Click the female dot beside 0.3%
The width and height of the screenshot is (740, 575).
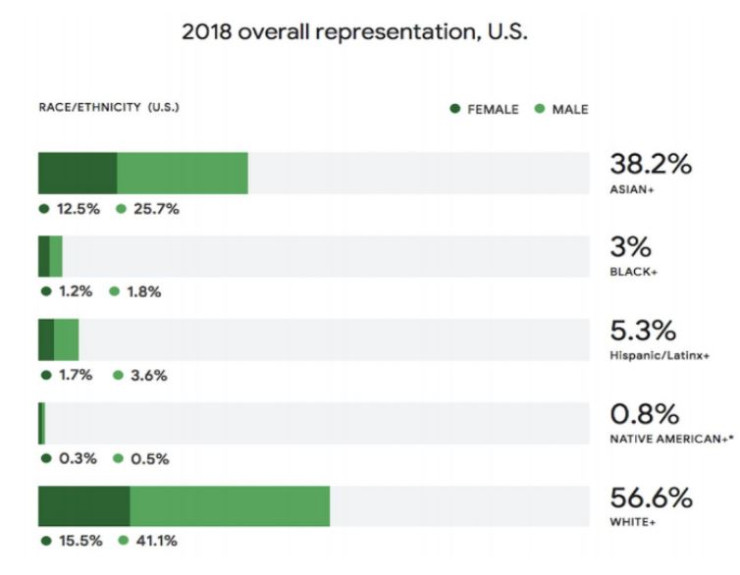(x=44, y=459)
